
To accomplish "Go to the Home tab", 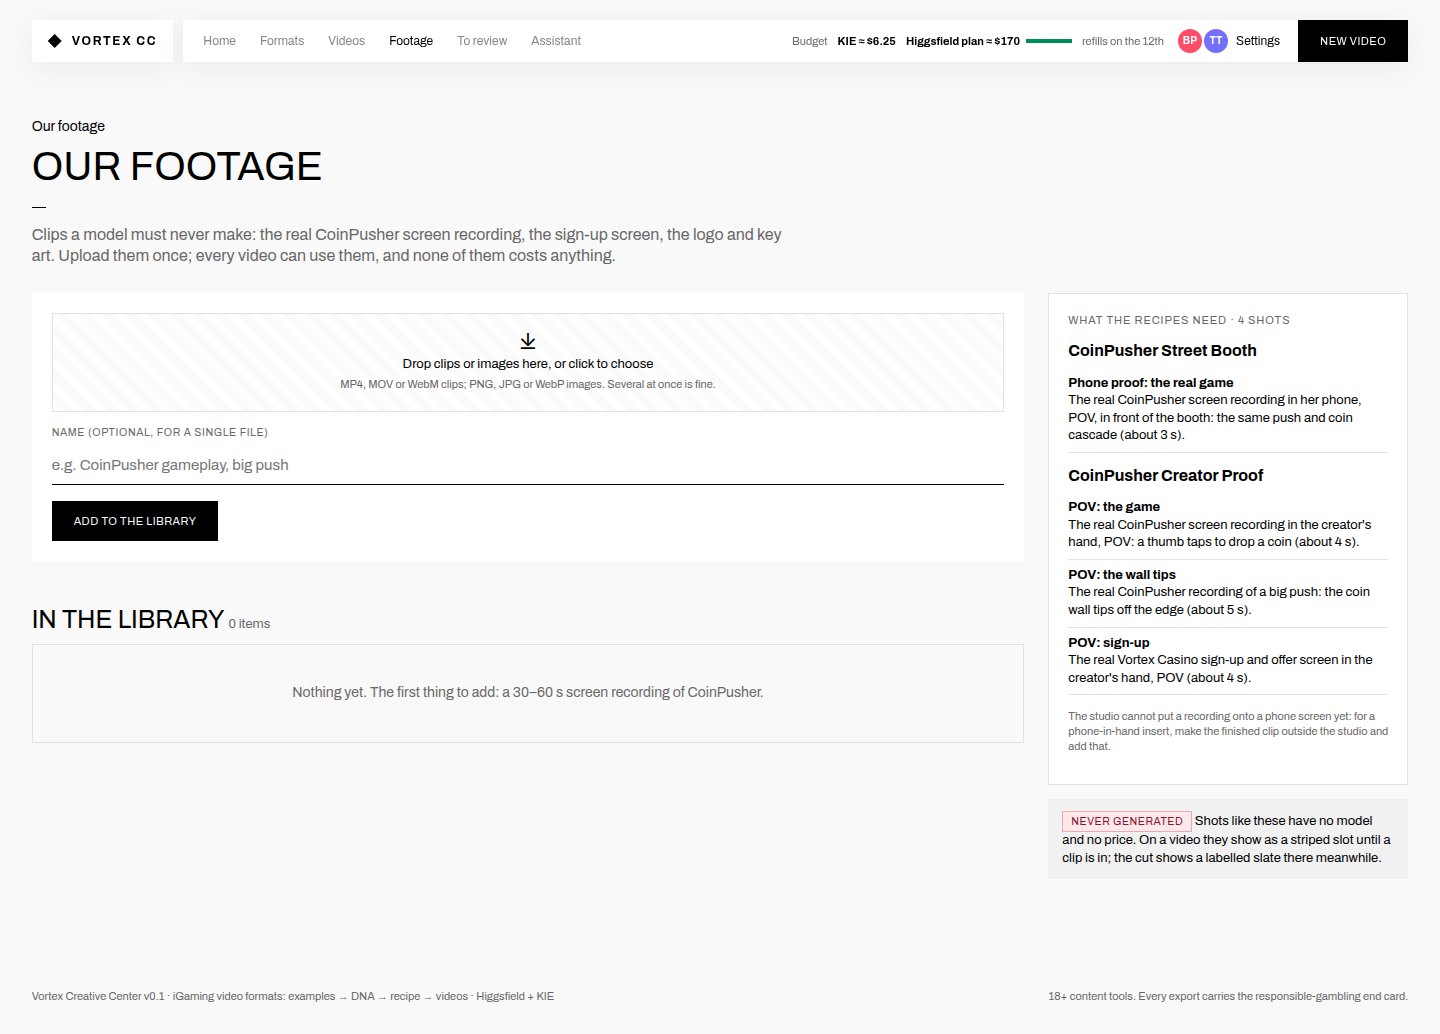I will pos(219,41).
